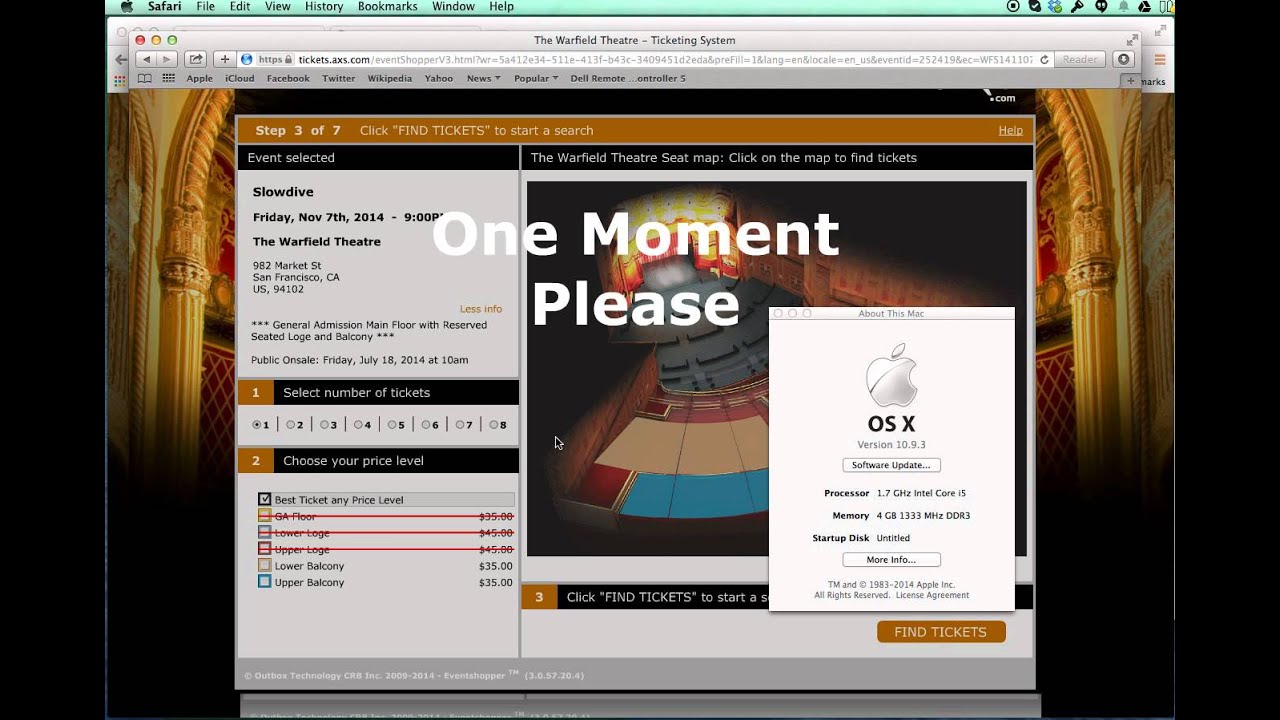This screenshot has width=1280, height=720.
Task: Select 1 ticket radio button
Action: pos(257,425)
